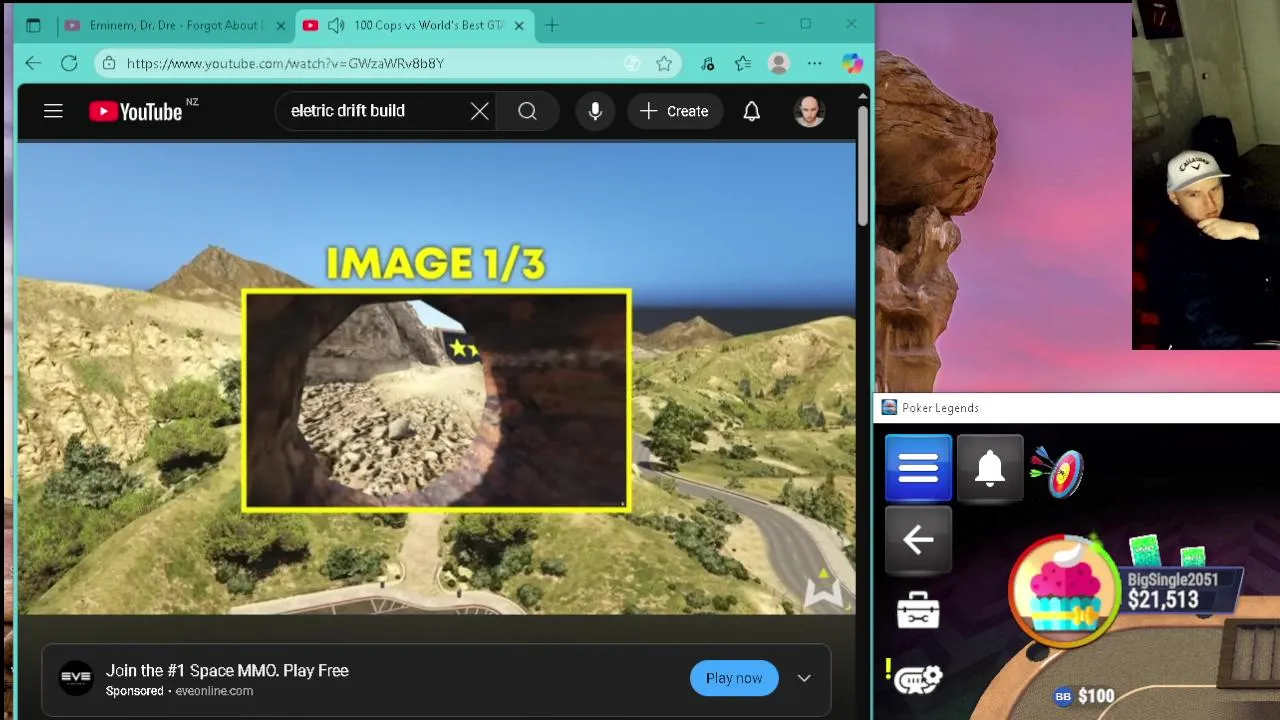
Task: Go to the YouTube home logo
Action: click(x=136, y=111)
